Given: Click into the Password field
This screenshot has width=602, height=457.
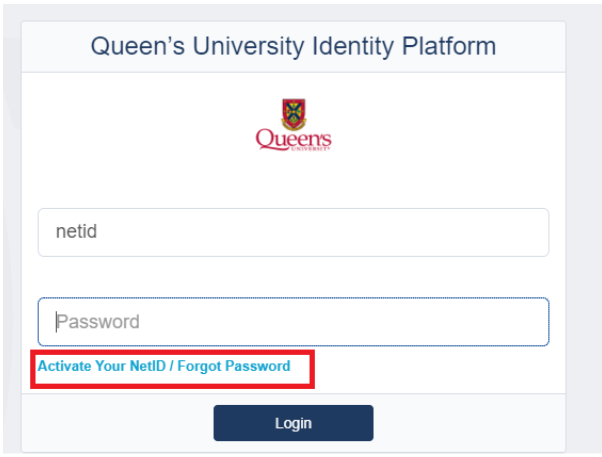Looking at the screenshot, I should click(x=293, y=322).
